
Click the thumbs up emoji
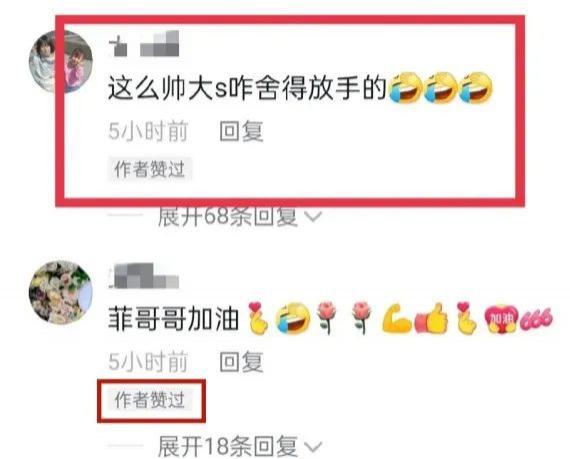[x=430, y=319]
